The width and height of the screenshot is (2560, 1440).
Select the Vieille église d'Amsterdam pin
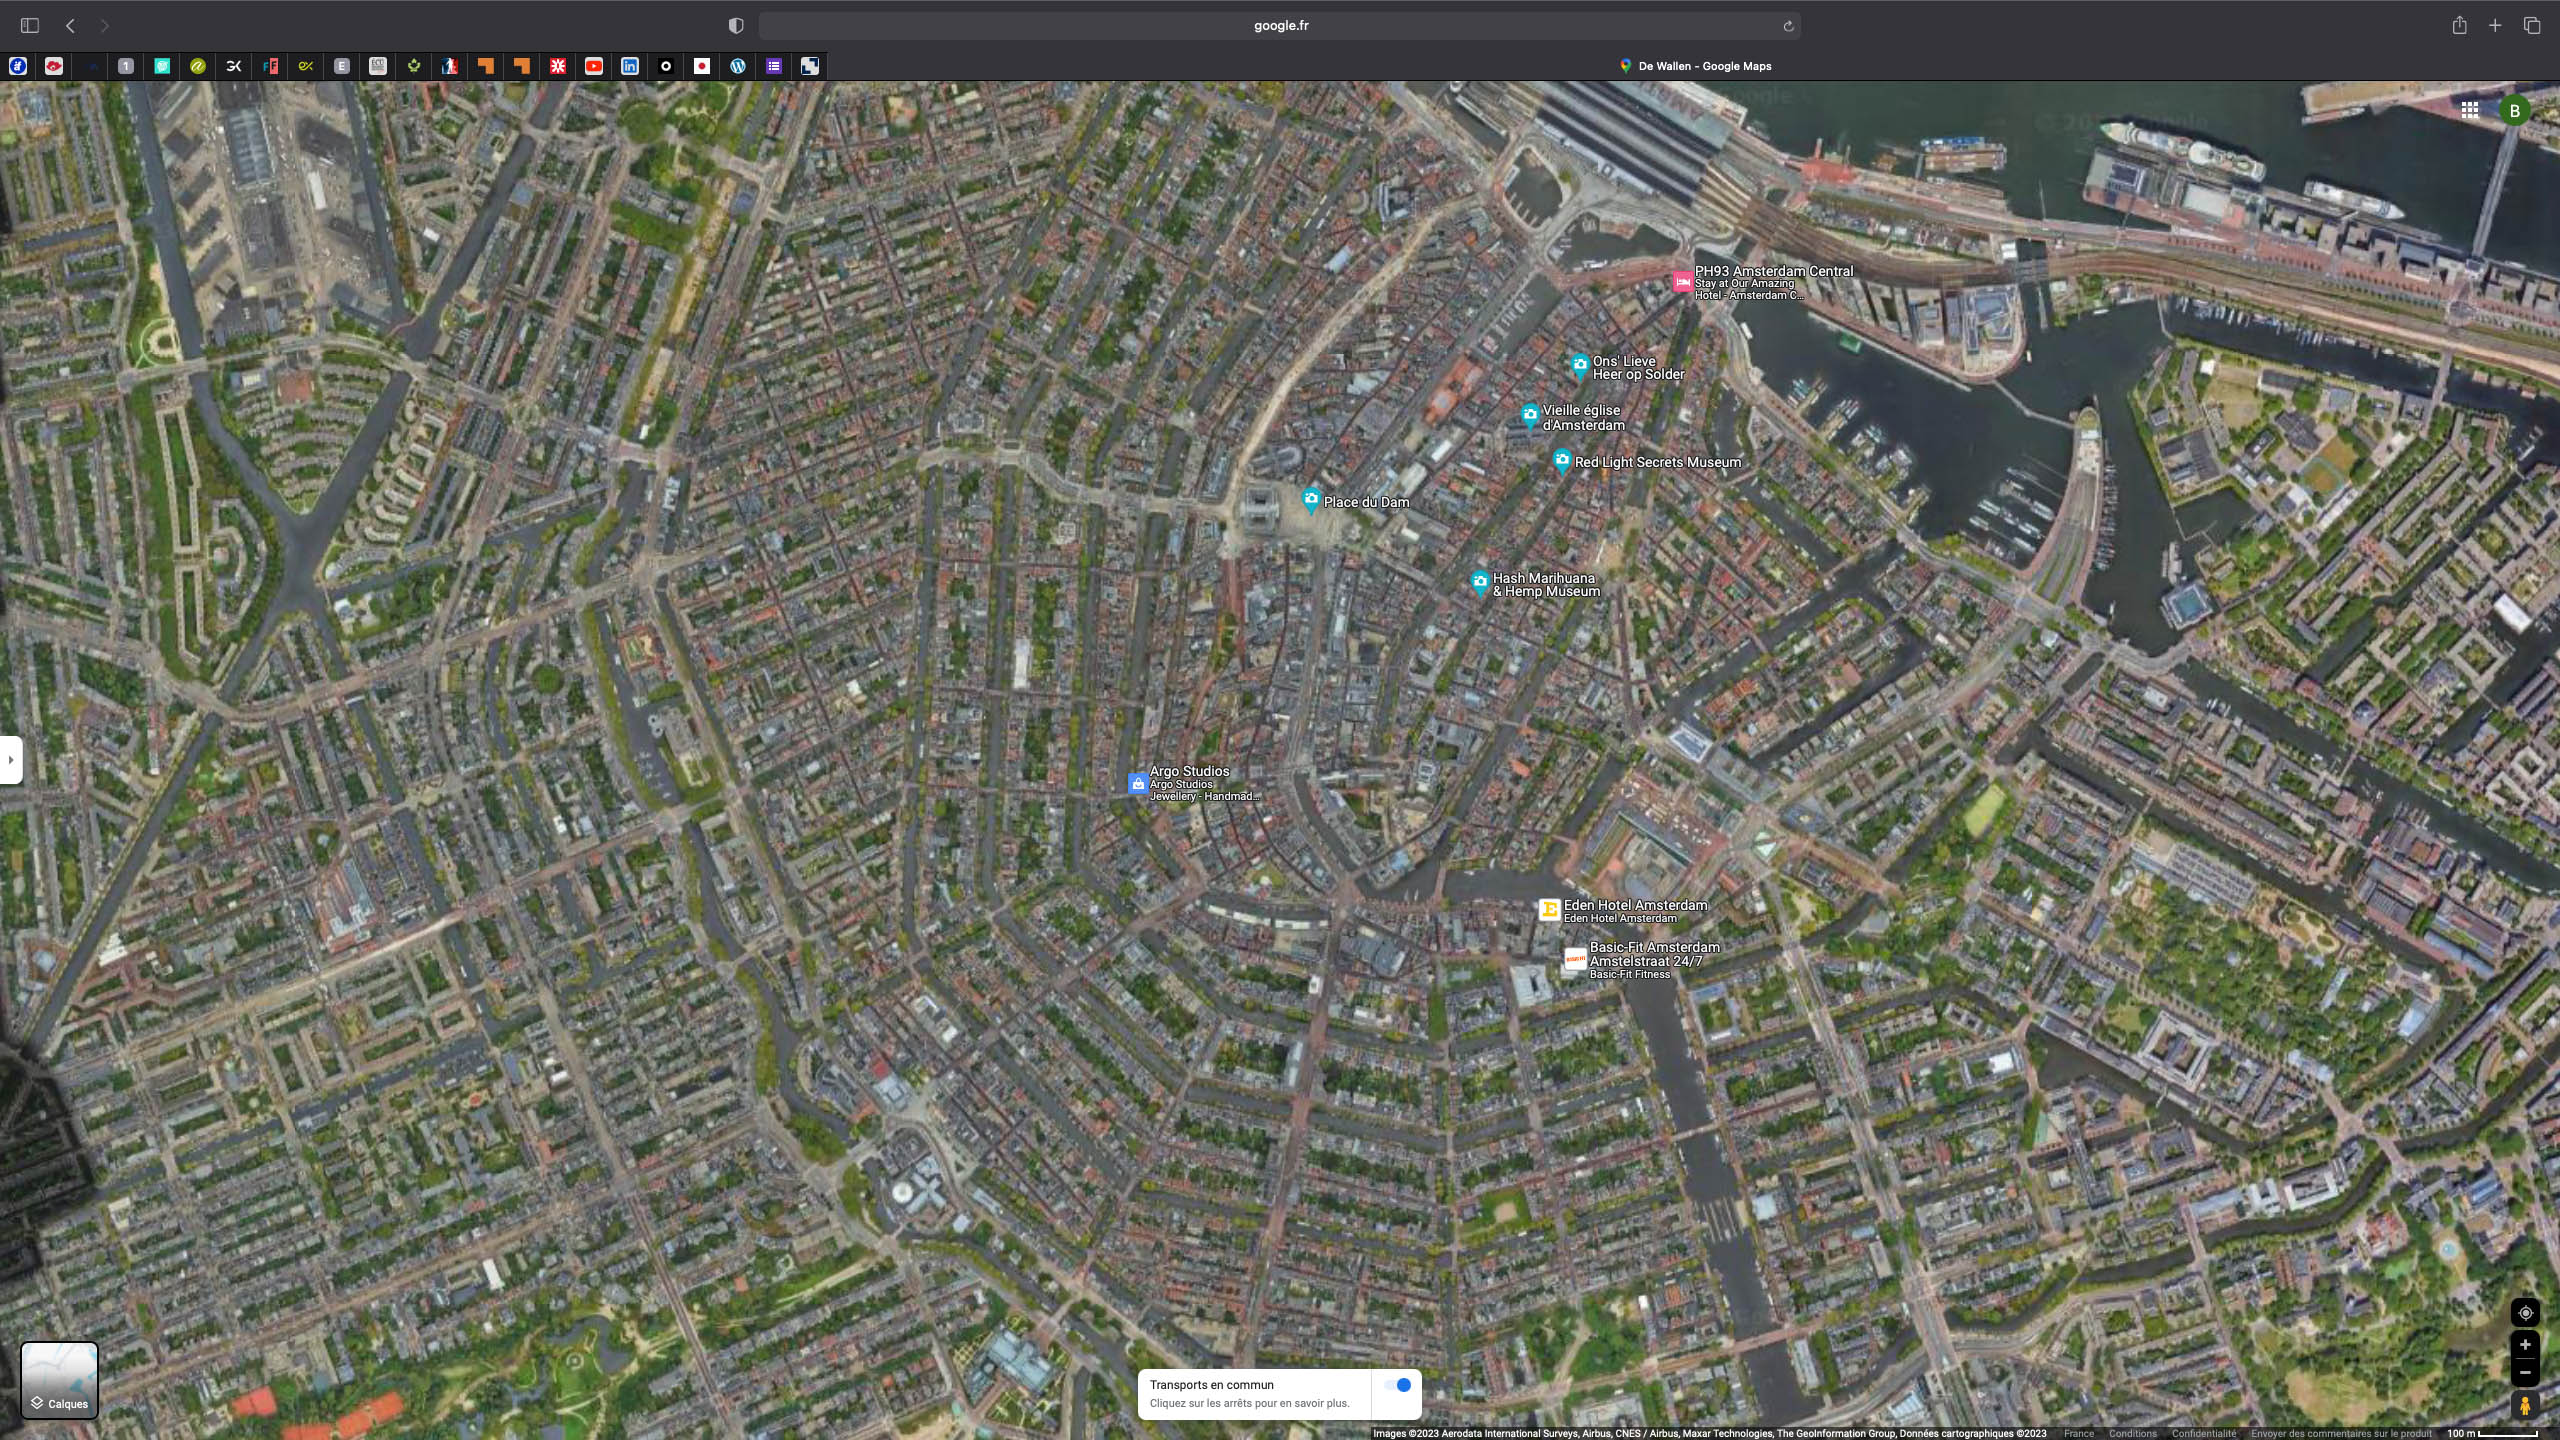(x=1529, y=415)
